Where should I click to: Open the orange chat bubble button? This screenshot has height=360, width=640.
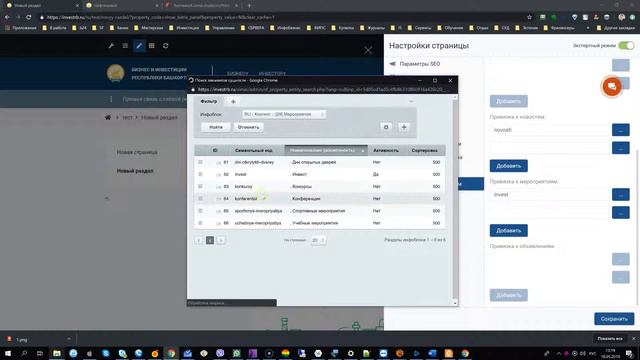pyautogui.click(x=611, y=87)
